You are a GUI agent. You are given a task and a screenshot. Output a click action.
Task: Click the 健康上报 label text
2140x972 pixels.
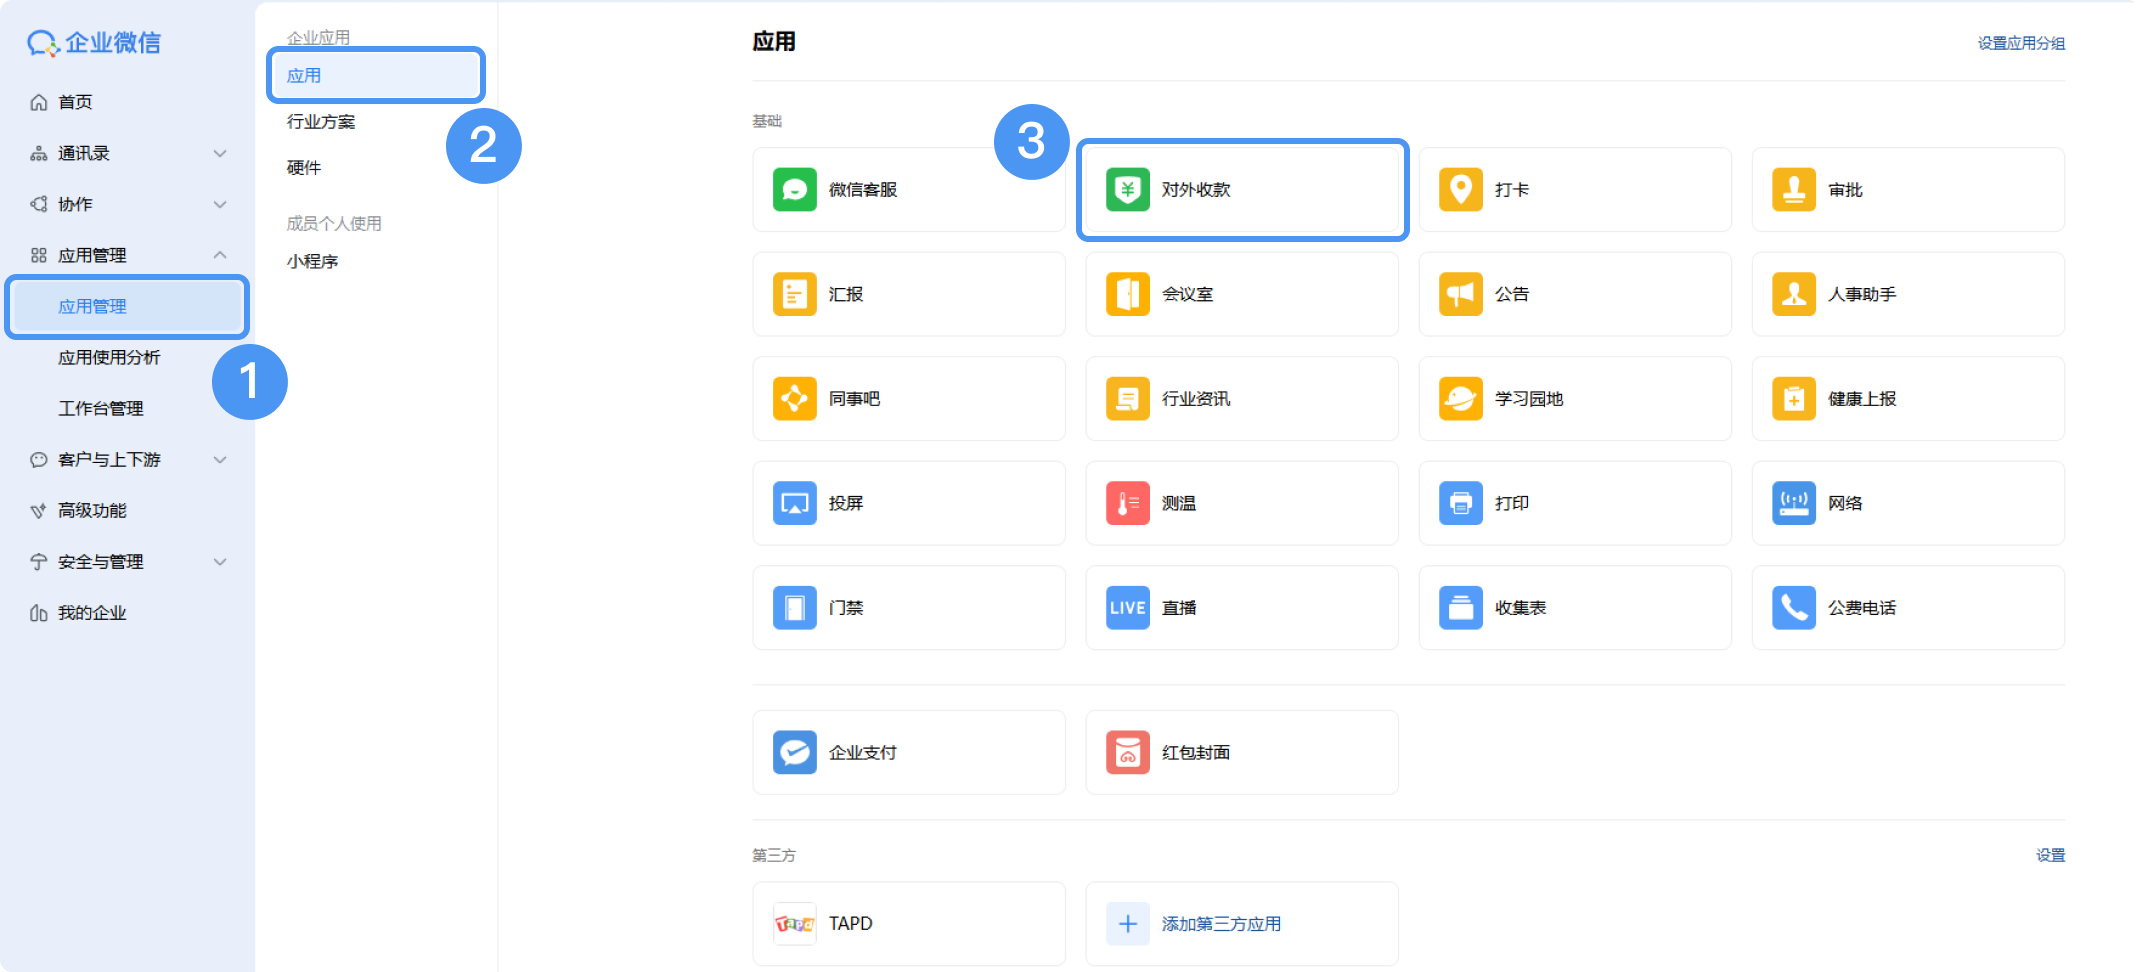click(1862, 399)
